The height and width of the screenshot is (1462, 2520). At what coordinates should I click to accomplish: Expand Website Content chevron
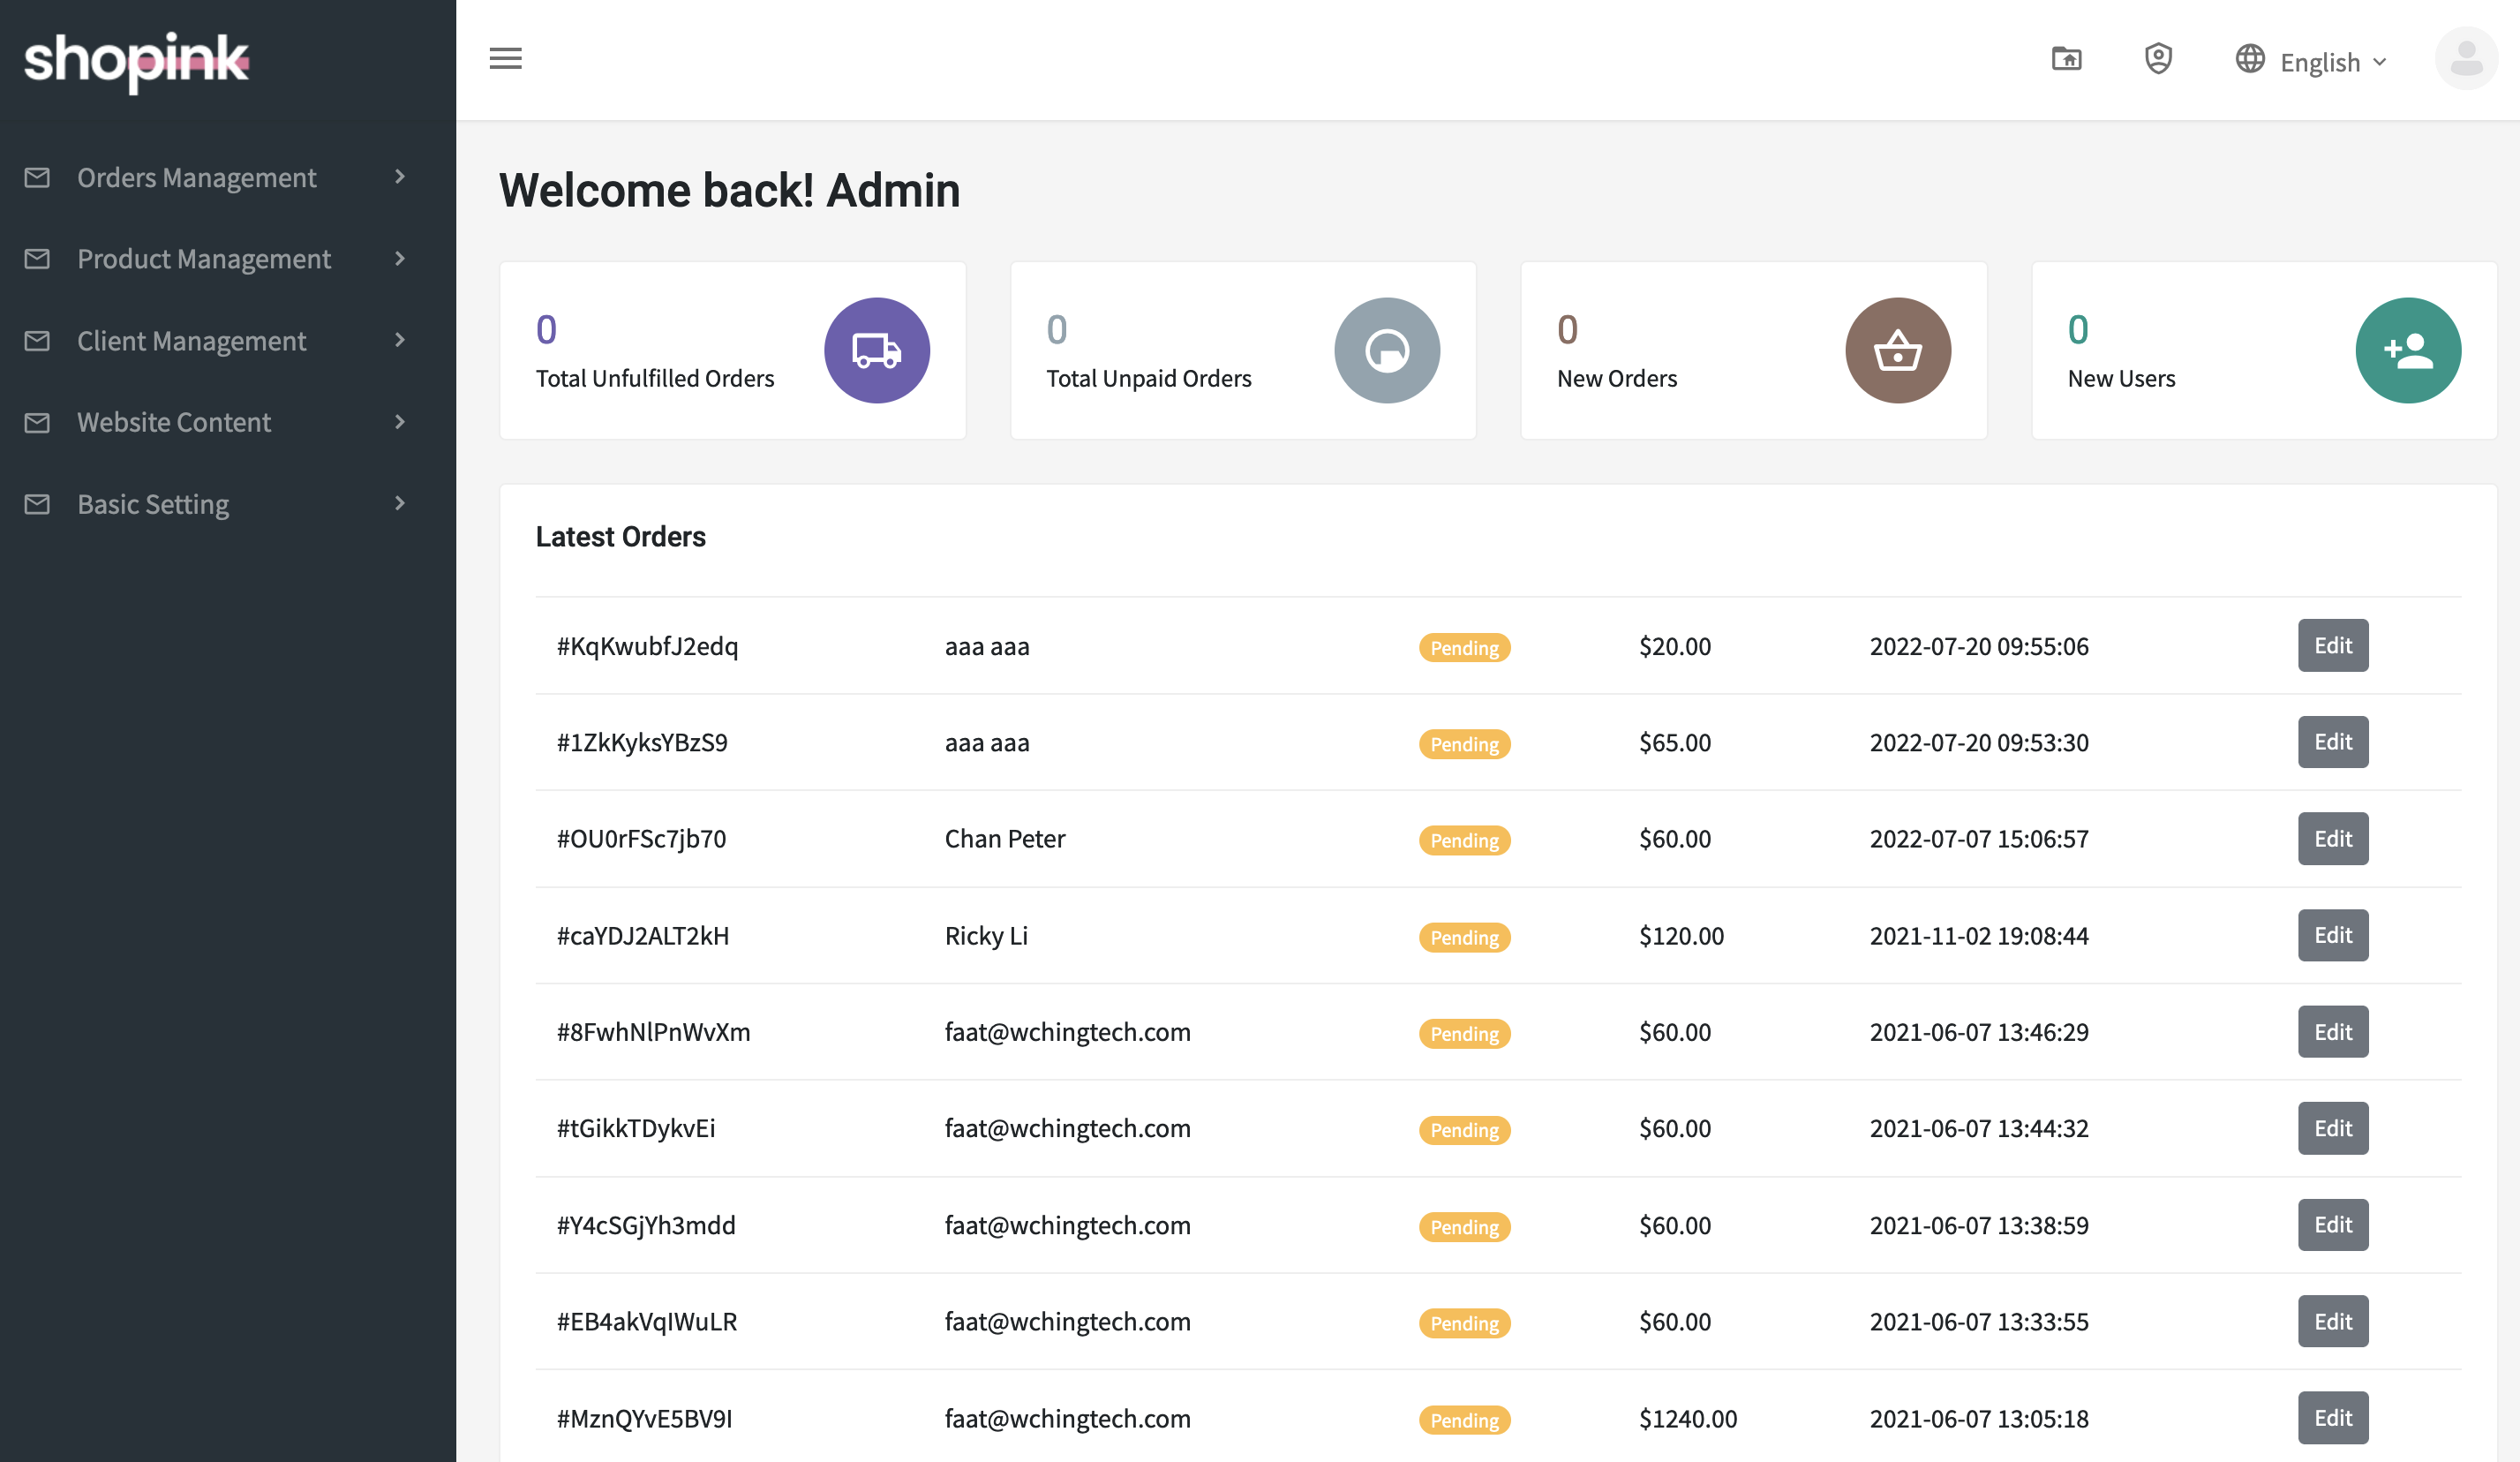(x=400, y=422)
